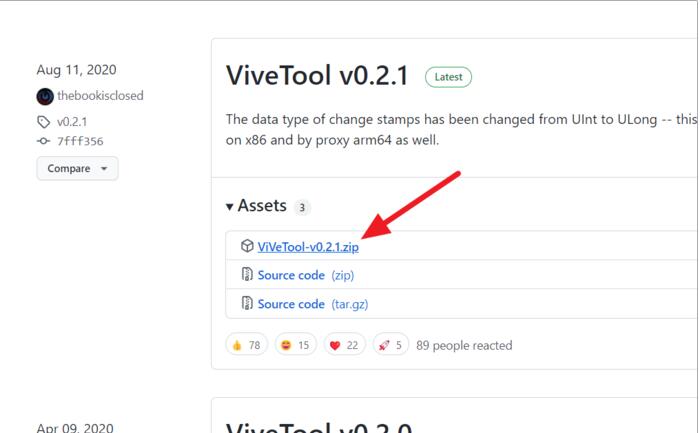Click the tag icon next to v0.2.1
This screenshot has height=433, width=700.
click(x=43, y=121)
